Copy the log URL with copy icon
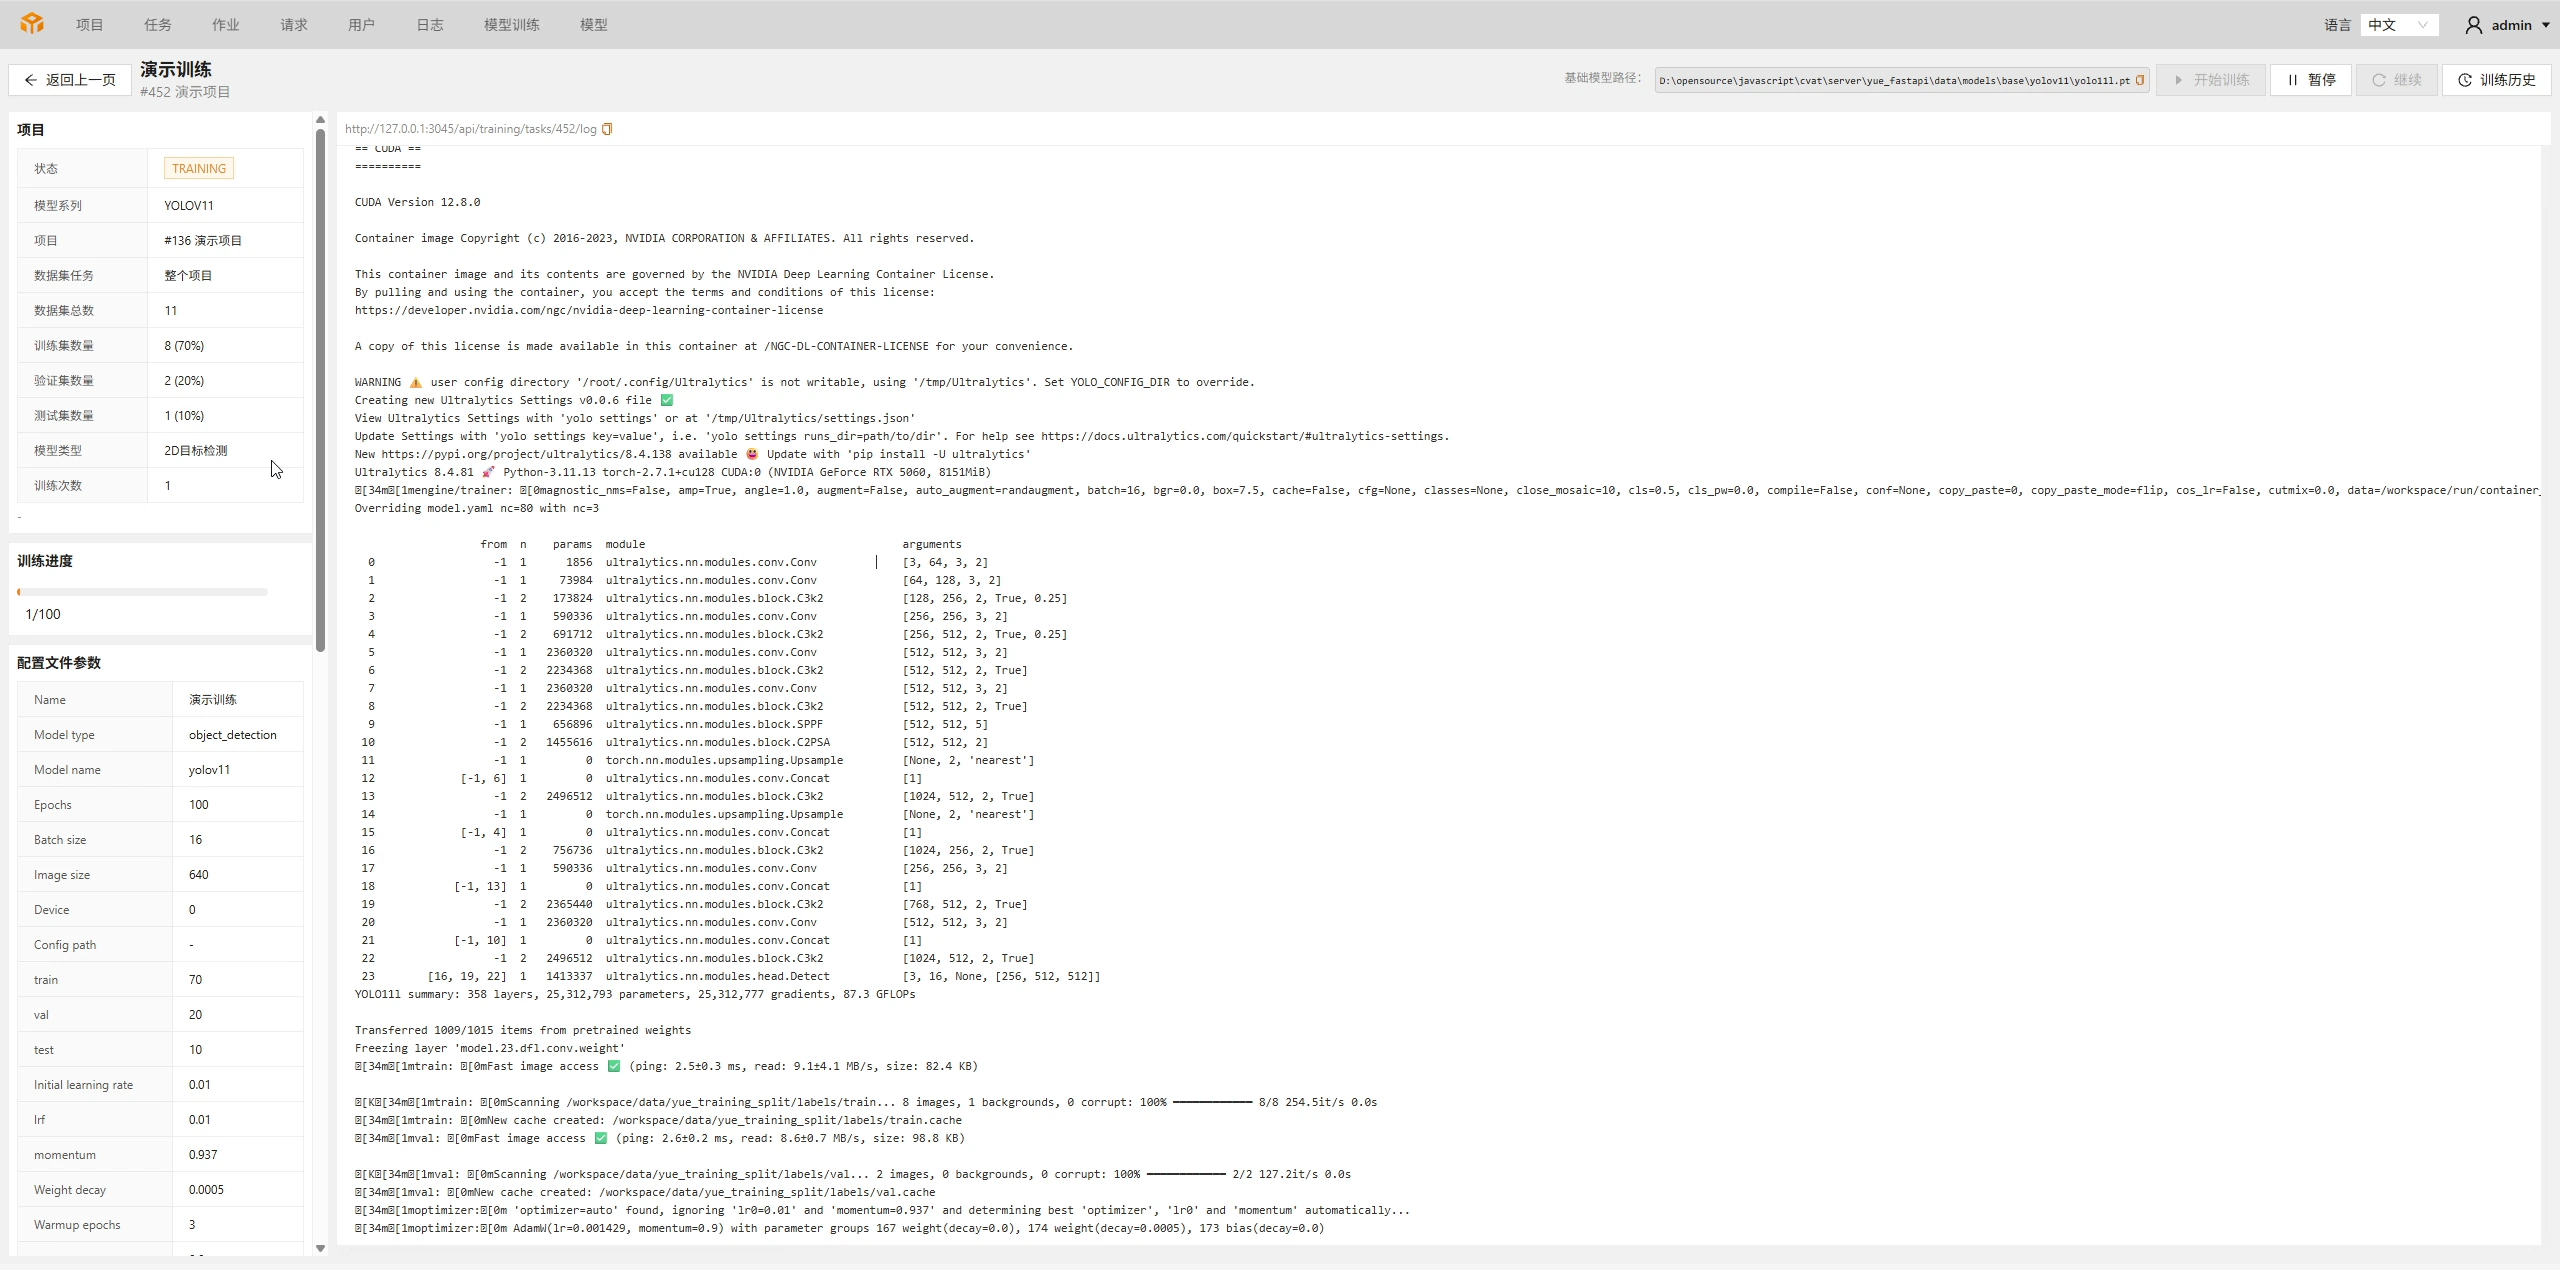Viewport: 2560px width, 1270px height. pyautogui.click(x=607, y=129)
